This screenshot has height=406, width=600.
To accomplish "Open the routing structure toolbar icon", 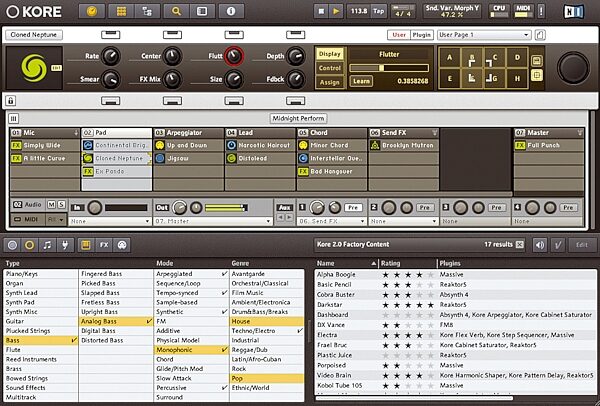I will [x=147, y=11].
